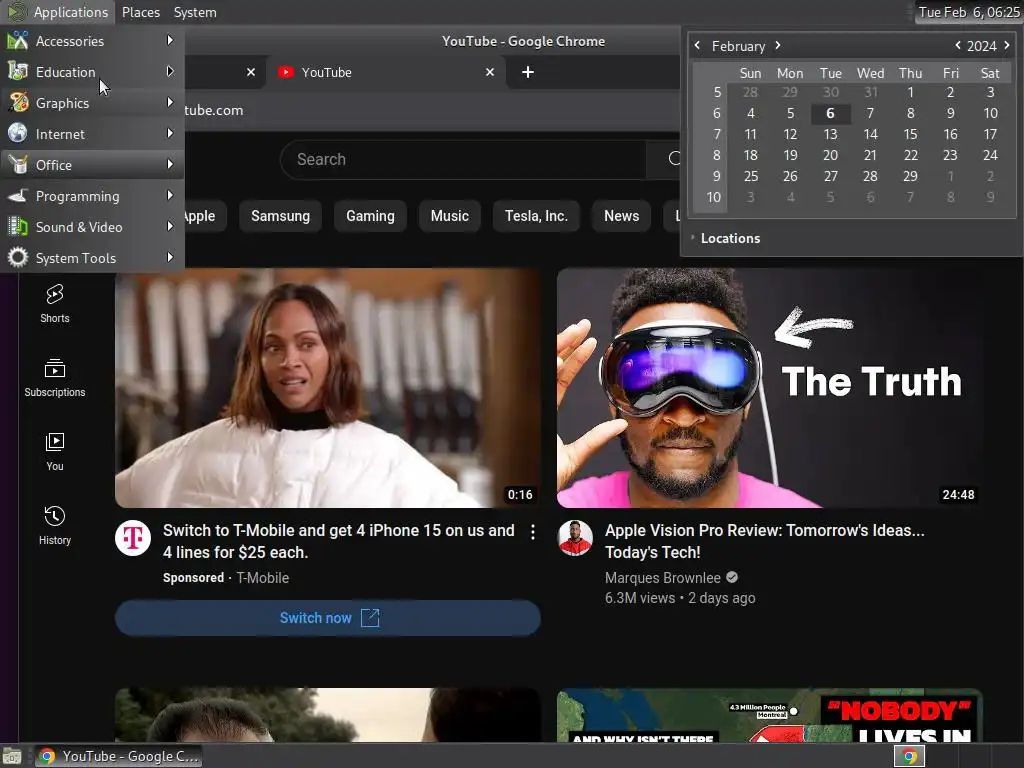Close the first Chrome tab
The width and height of the screenshot is (1024, 768).
(251, 72)
